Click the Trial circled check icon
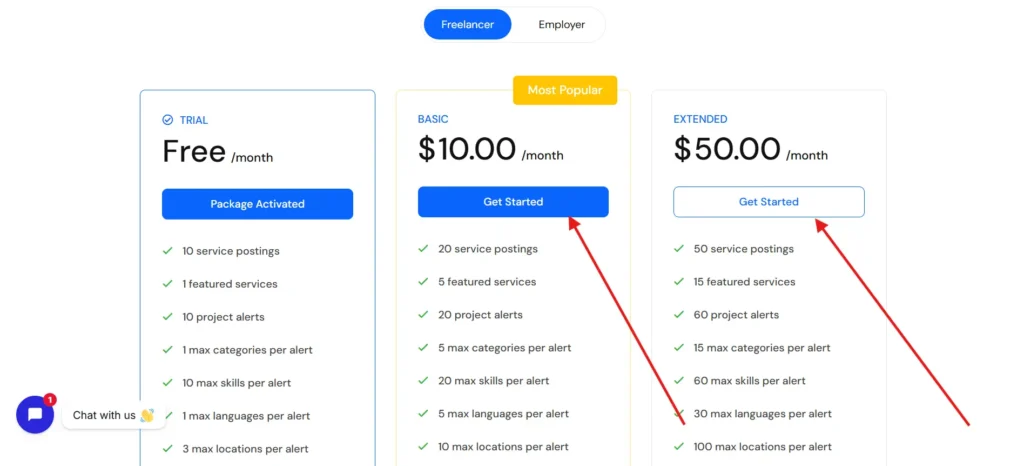This screenshot has height=466, width=1024. [168, 120]
